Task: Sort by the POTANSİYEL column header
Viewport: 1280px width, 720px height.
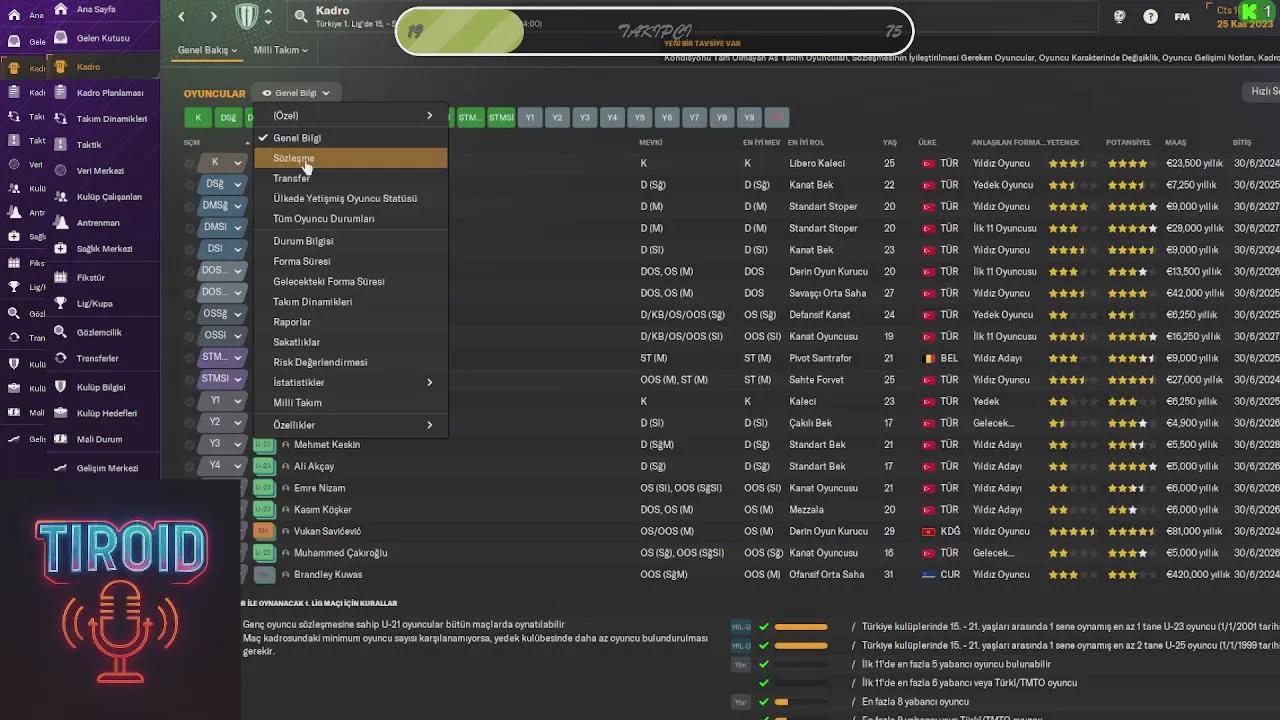Action: click(1128, 143)
